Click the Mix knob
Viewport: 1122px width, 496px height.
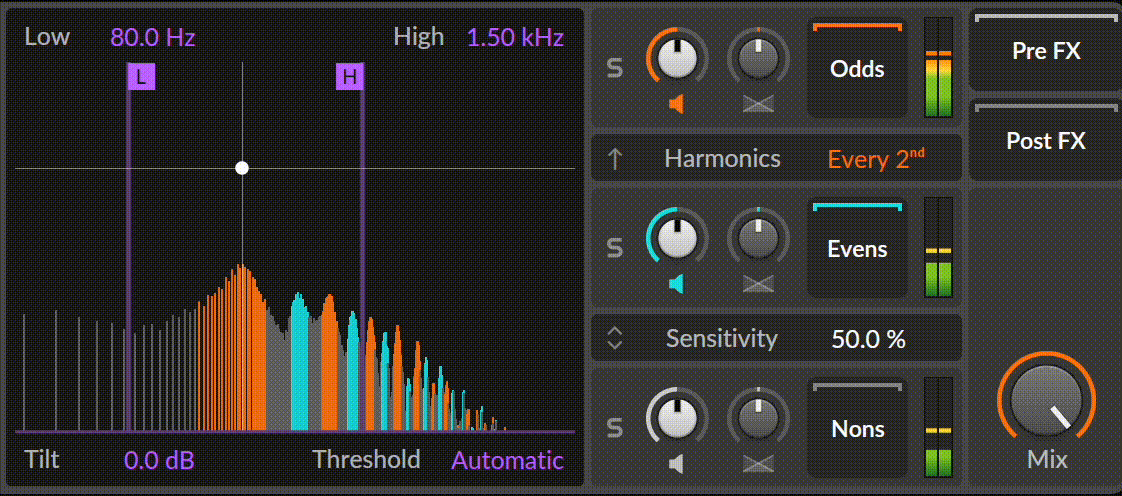(x=1046, y=401)
